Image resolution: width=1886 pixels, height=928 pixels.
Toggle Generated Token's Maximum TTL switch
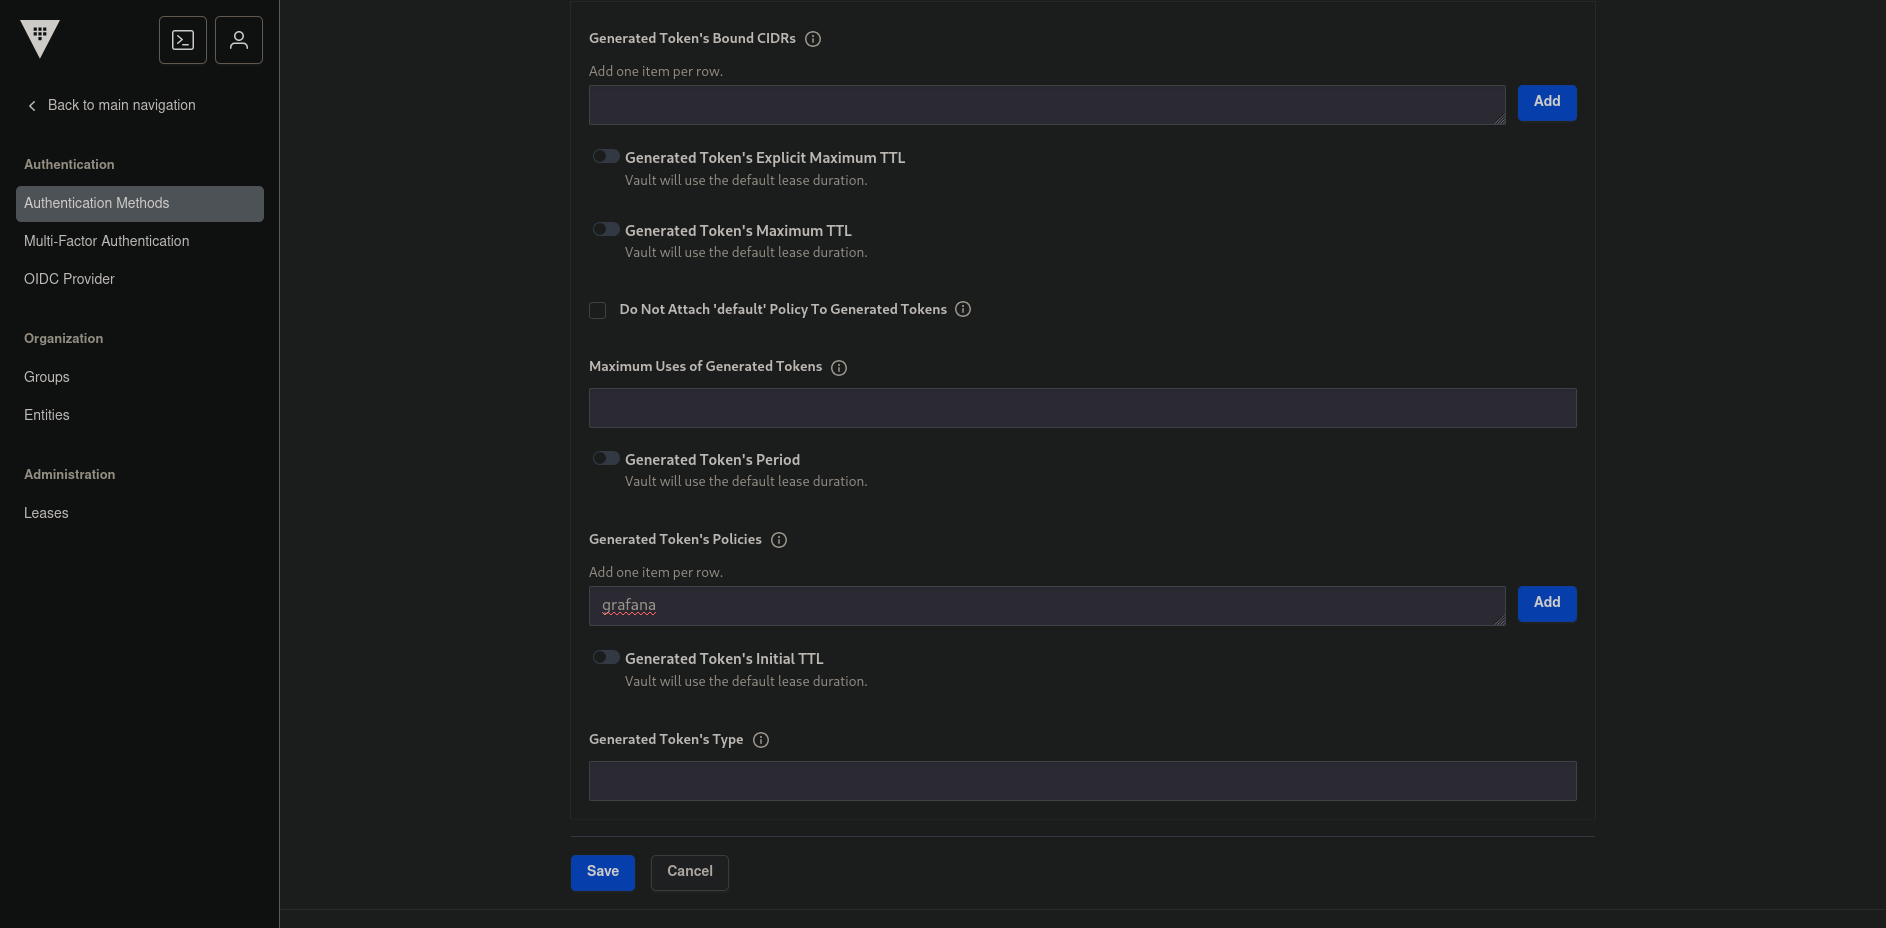pos(606,230)
